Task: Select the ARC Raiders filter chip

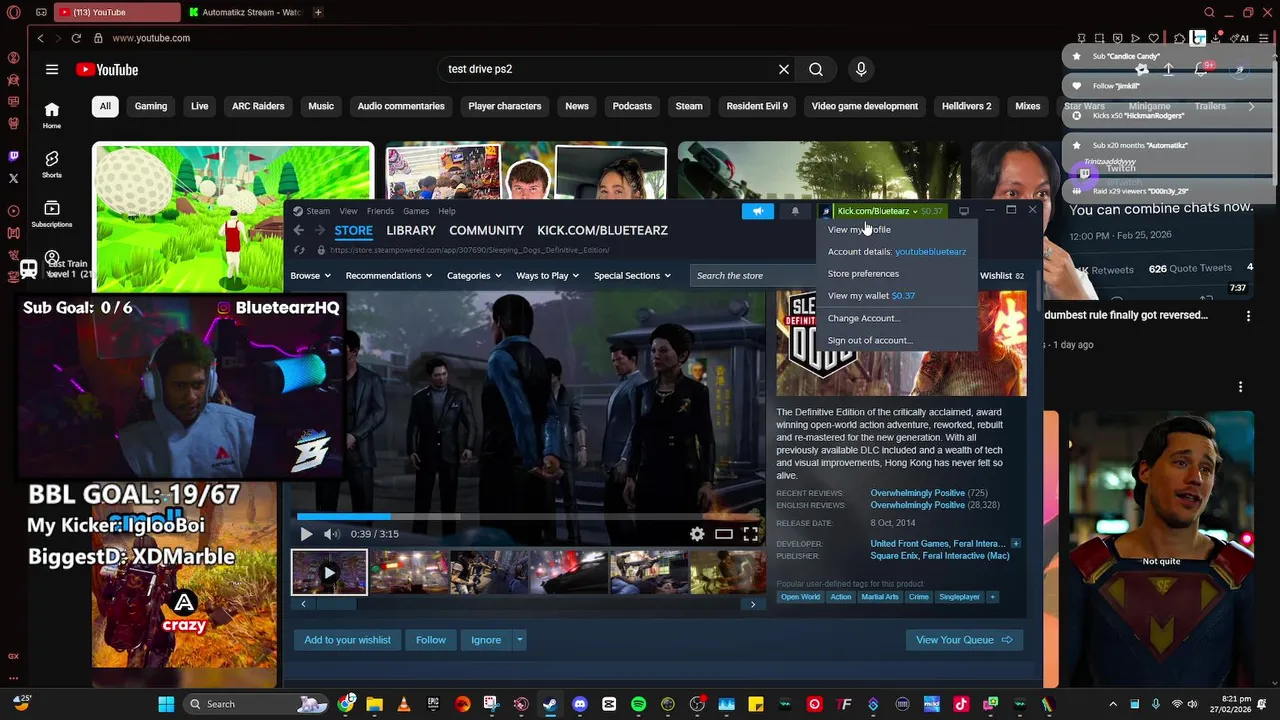Action: click(258, 106)
